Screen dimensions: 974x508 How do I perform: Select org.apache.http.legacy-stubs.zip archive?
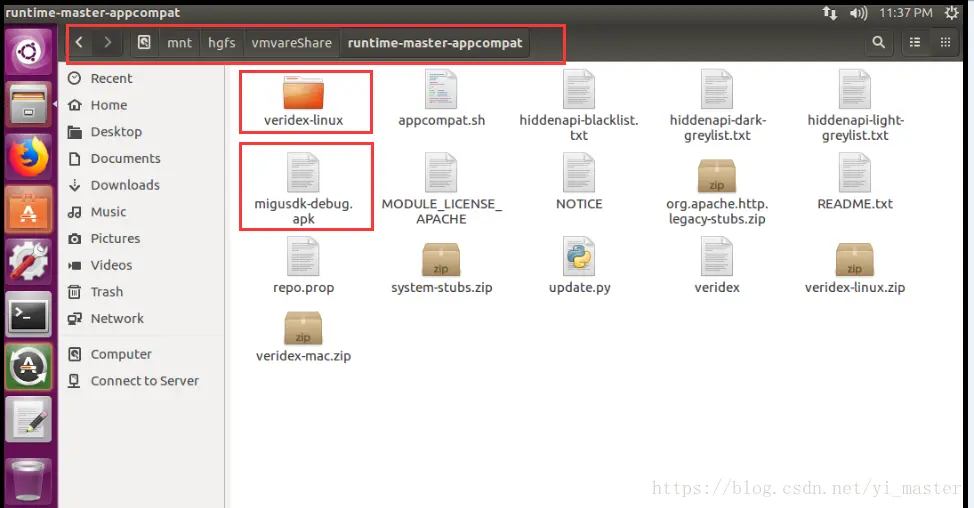click(x=717, y=191)
